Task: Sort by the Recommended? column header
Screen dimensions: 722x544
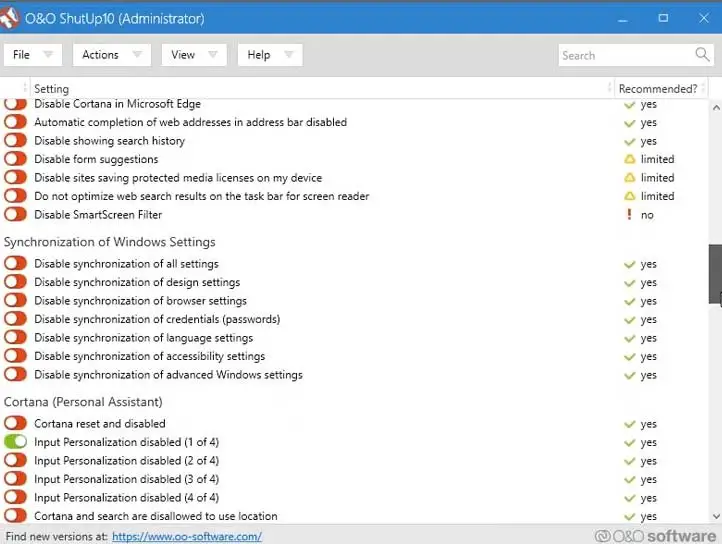Action: [x=657, y=89]
